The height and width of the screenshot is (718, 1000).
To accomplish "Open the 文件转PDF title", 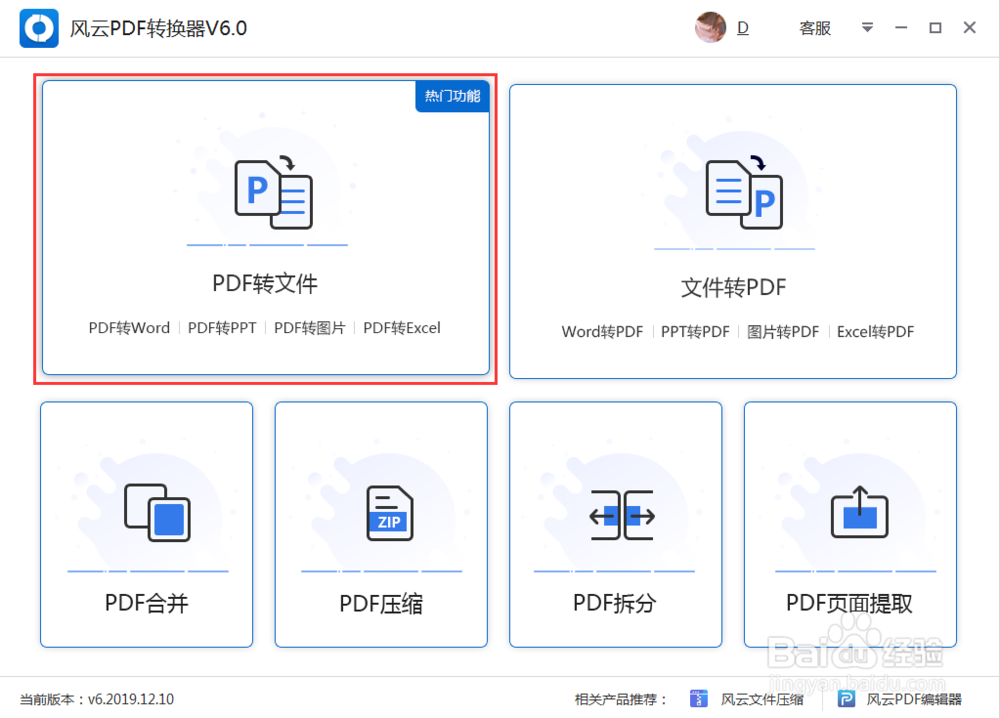I will (733, 288).
